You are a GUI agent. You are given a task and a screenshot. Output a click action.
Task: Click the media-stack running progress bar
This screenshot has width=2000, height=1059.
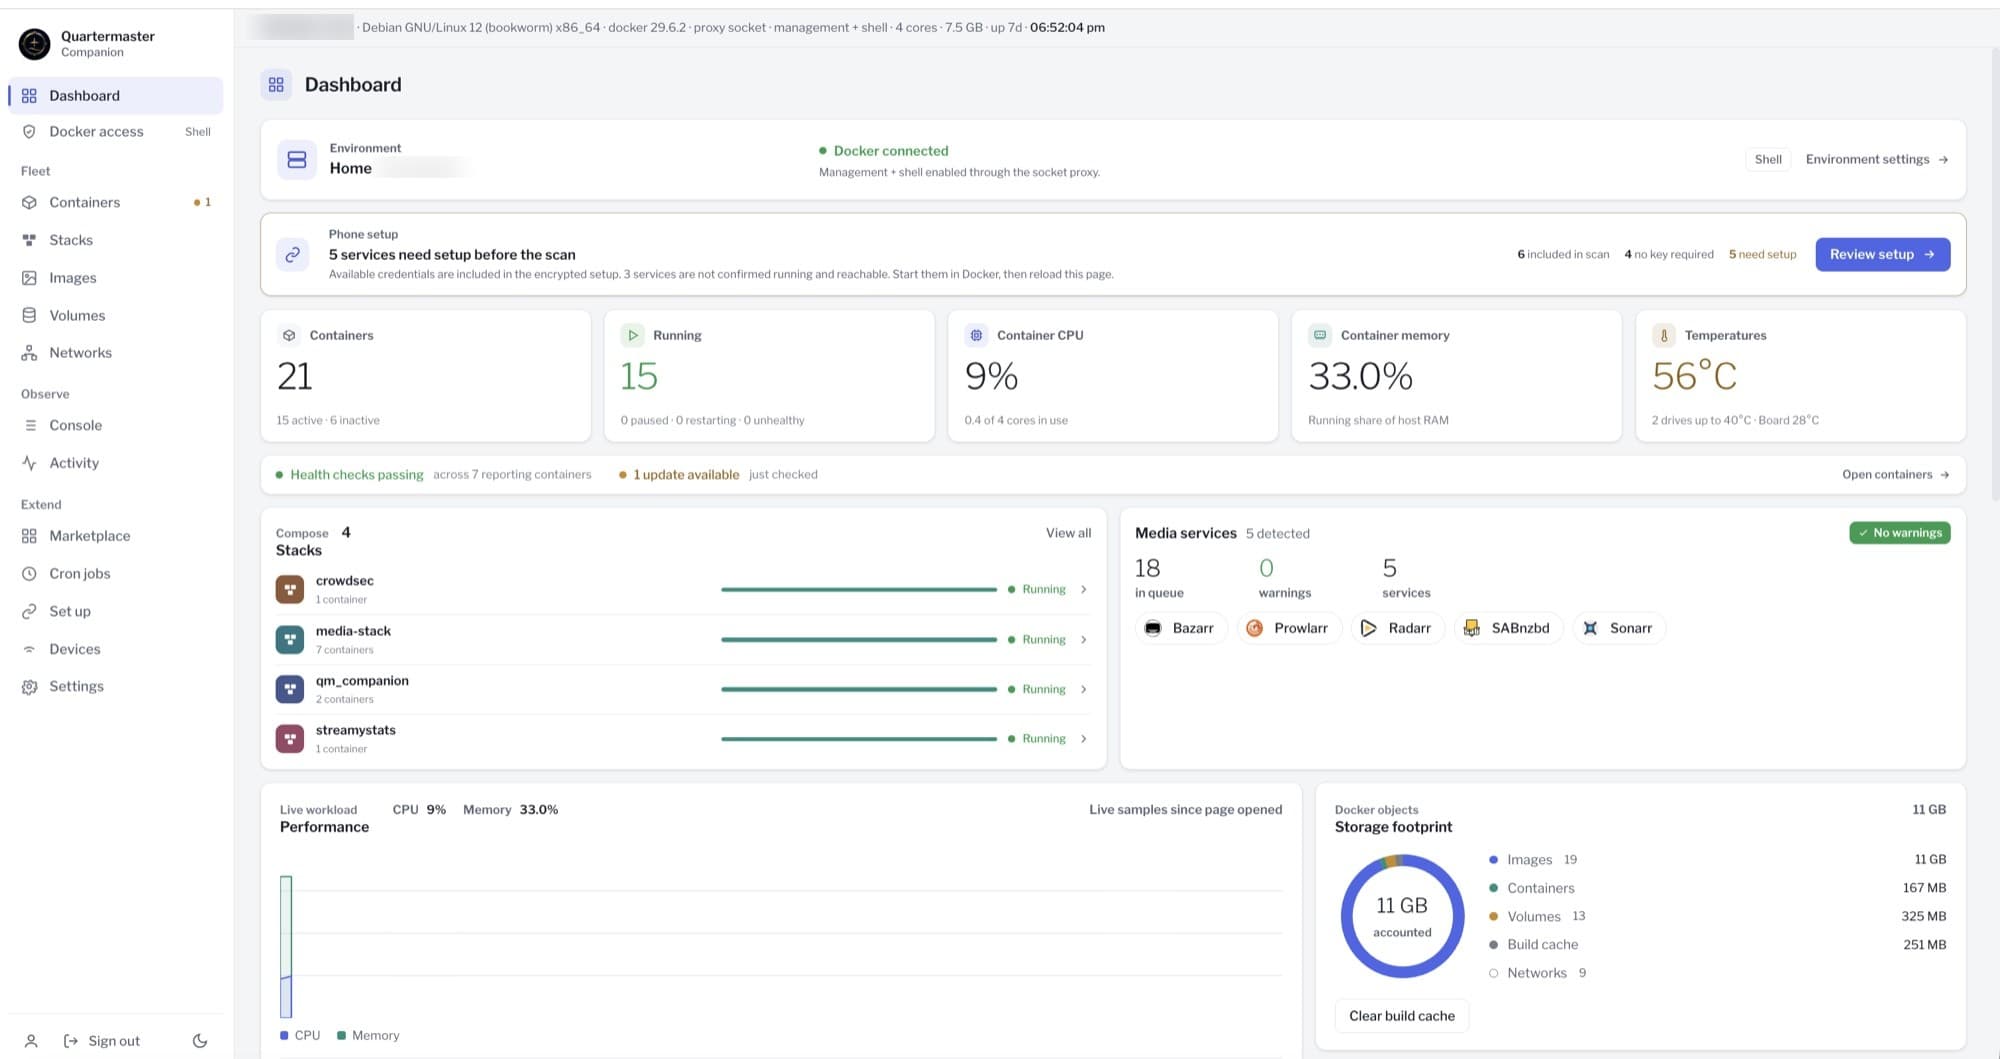(859, 640)
